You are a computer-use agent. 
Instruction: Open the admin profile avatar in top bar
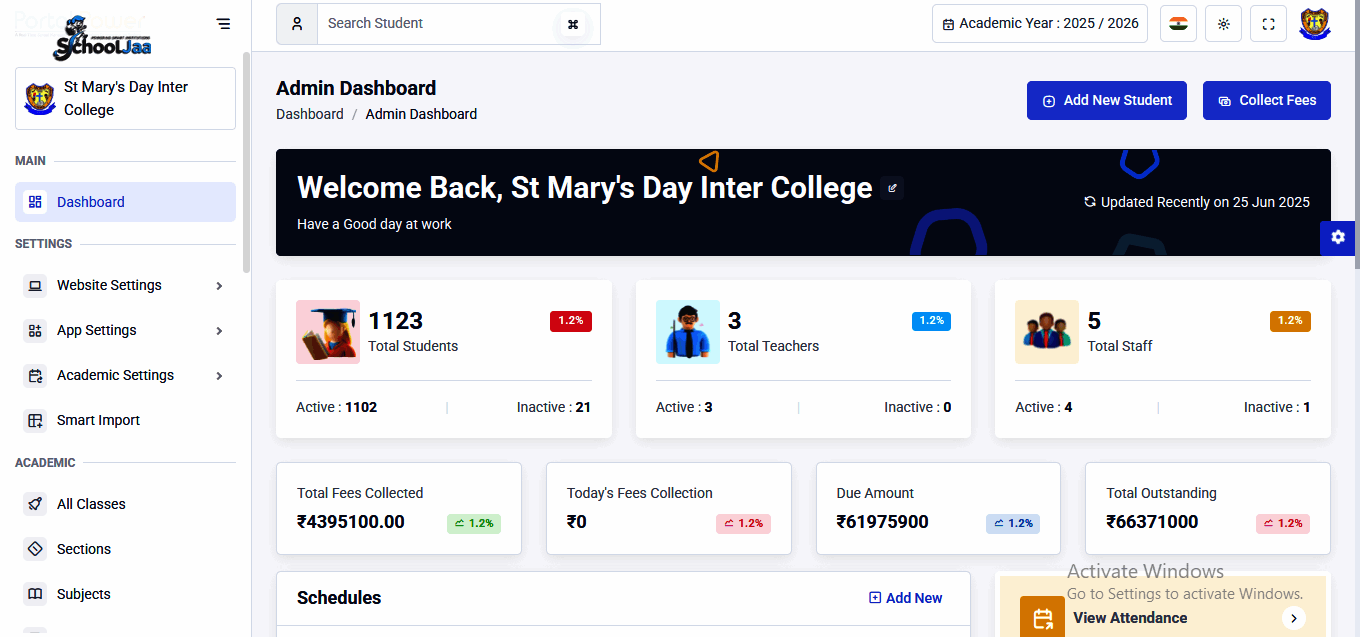[x=1315, y=24]
